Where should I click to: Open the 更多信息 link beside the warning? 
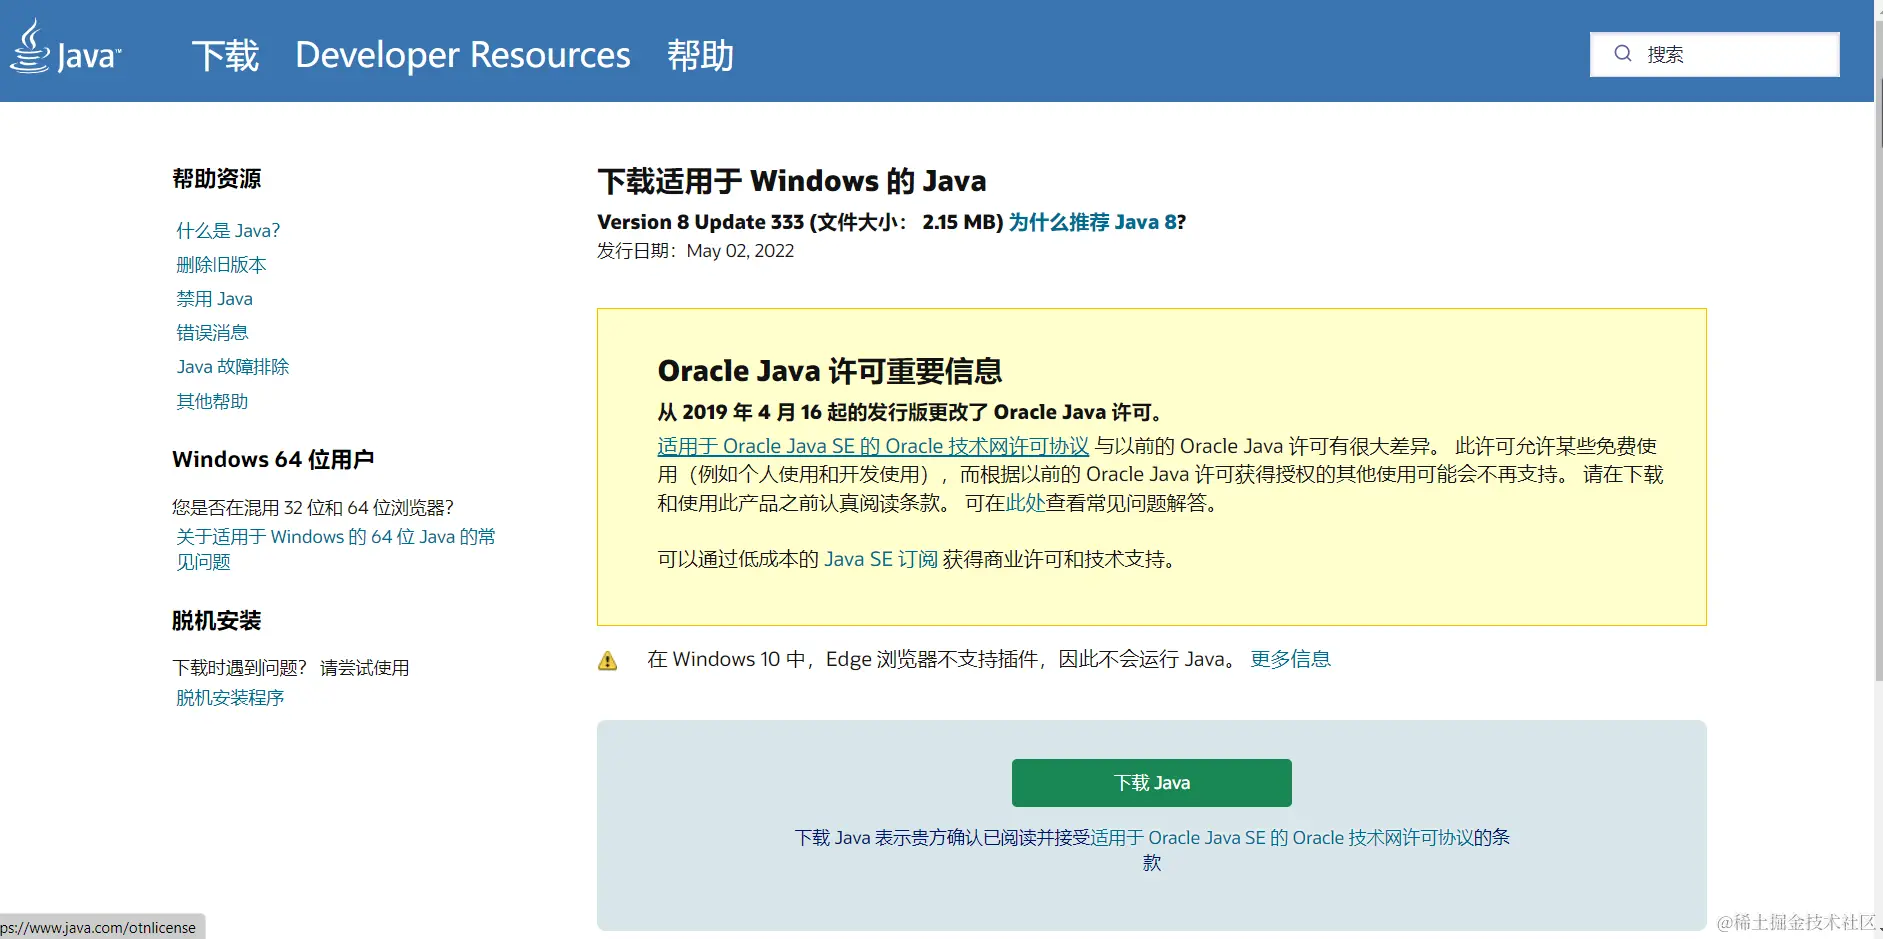[x=1290, y=659]
